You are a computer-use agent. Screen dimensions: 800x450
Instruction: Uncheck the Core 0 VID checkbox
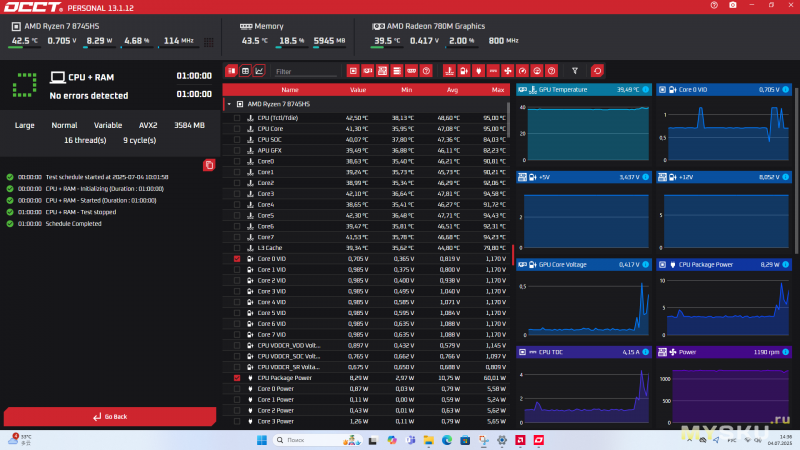(x=237, y=259)
